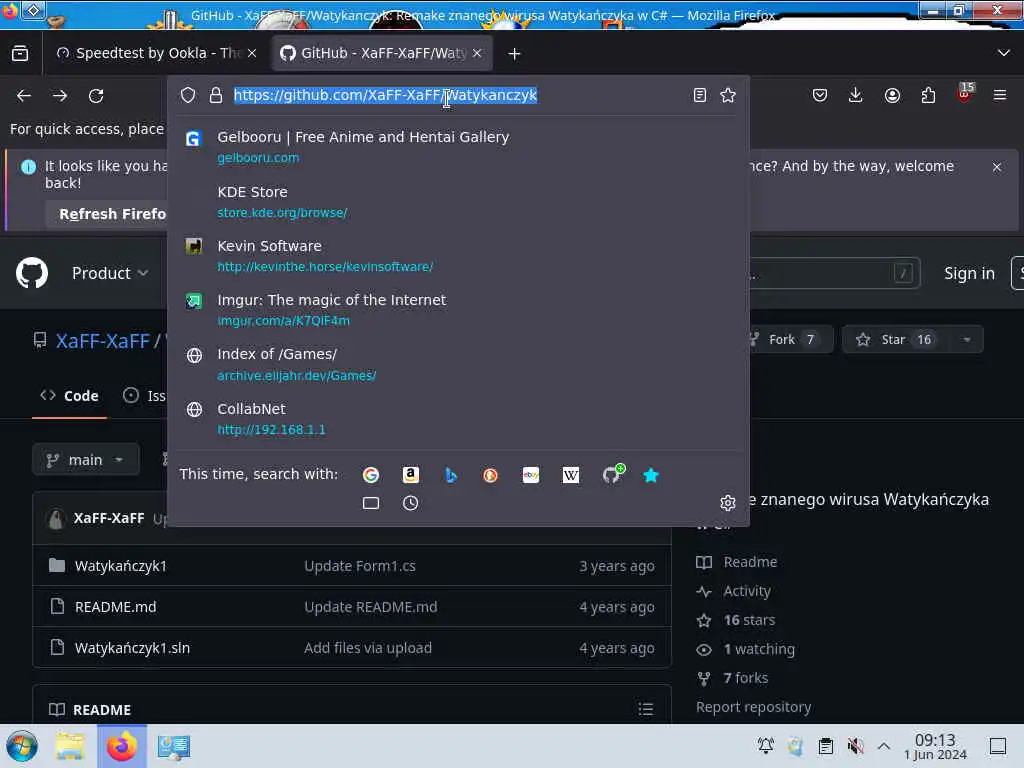
Task: Open Windows Start menu orb
Action: pyautogui.click(x=22, y=746)
